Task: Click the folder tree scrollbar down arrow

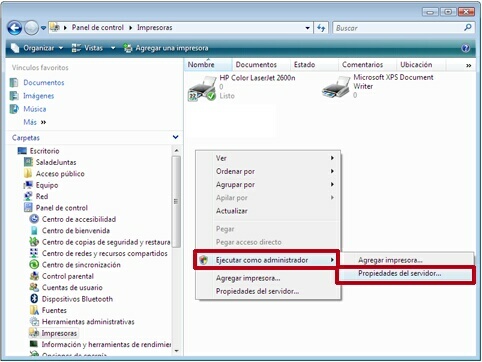Action: click(176, 351)
